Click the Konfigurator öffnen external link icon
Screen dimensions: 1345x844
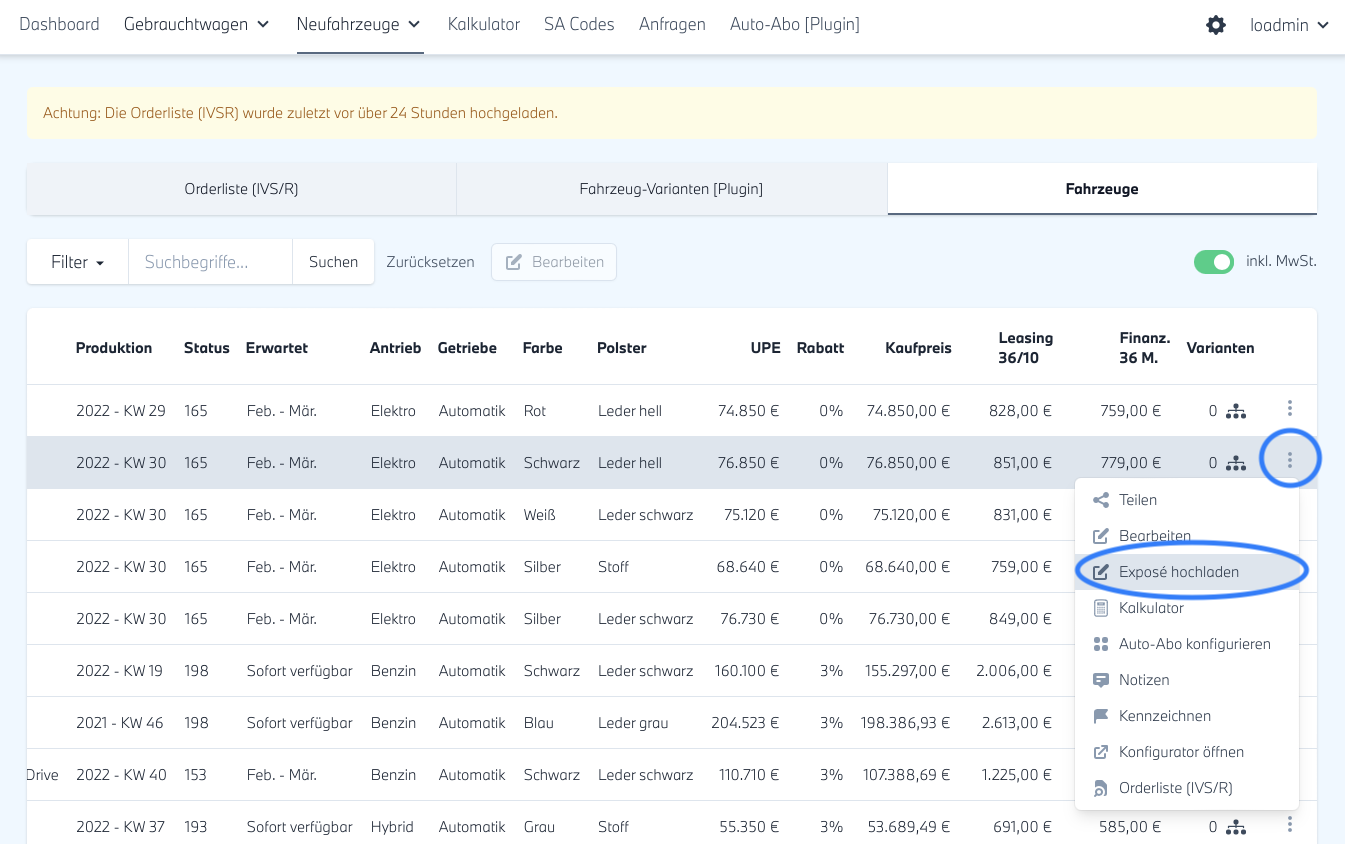(x=1101, y=752)
